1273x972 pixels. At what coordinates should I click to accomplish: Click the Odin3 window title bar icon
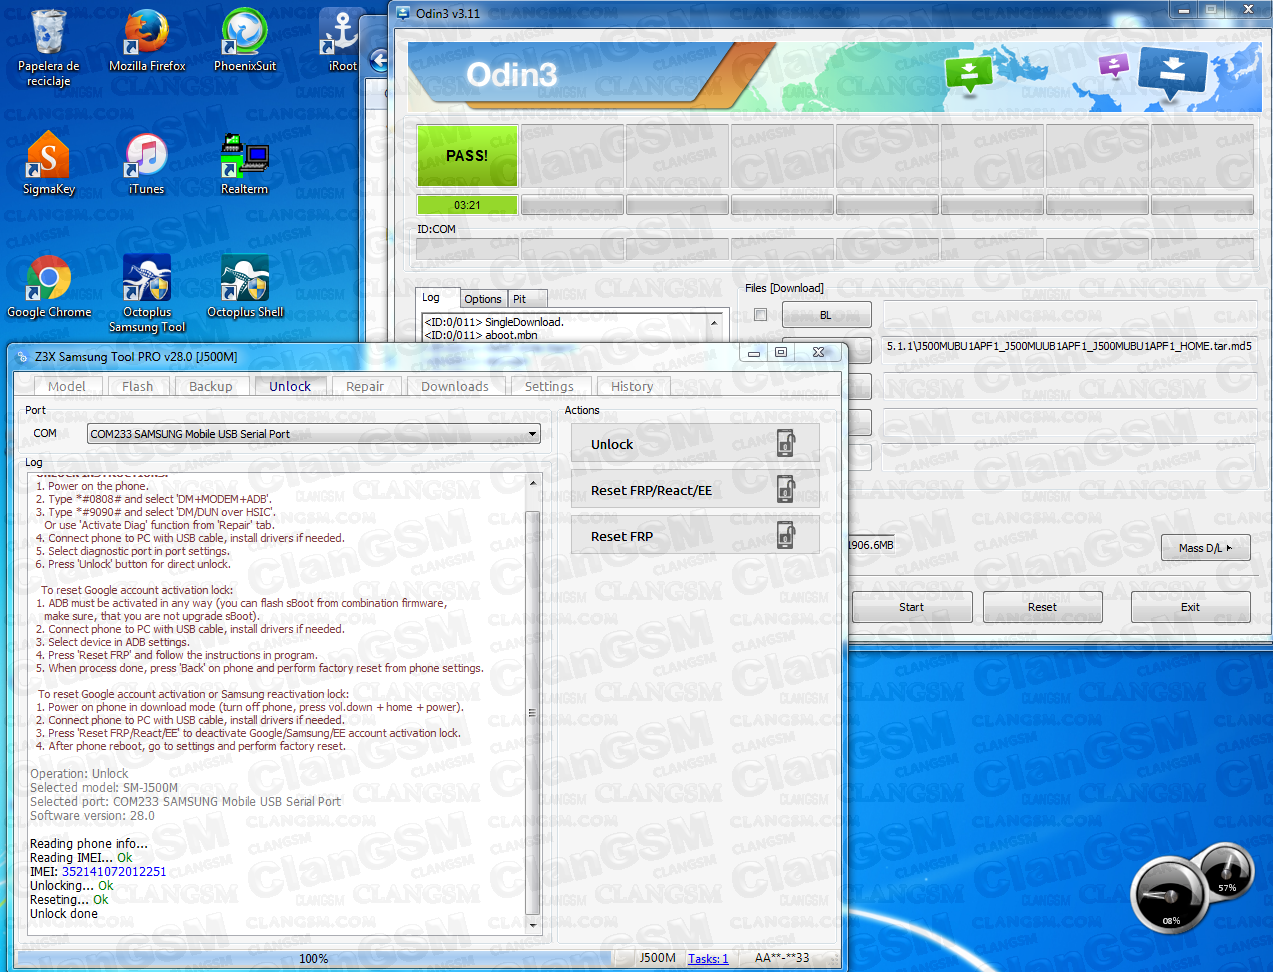(403, 13)
